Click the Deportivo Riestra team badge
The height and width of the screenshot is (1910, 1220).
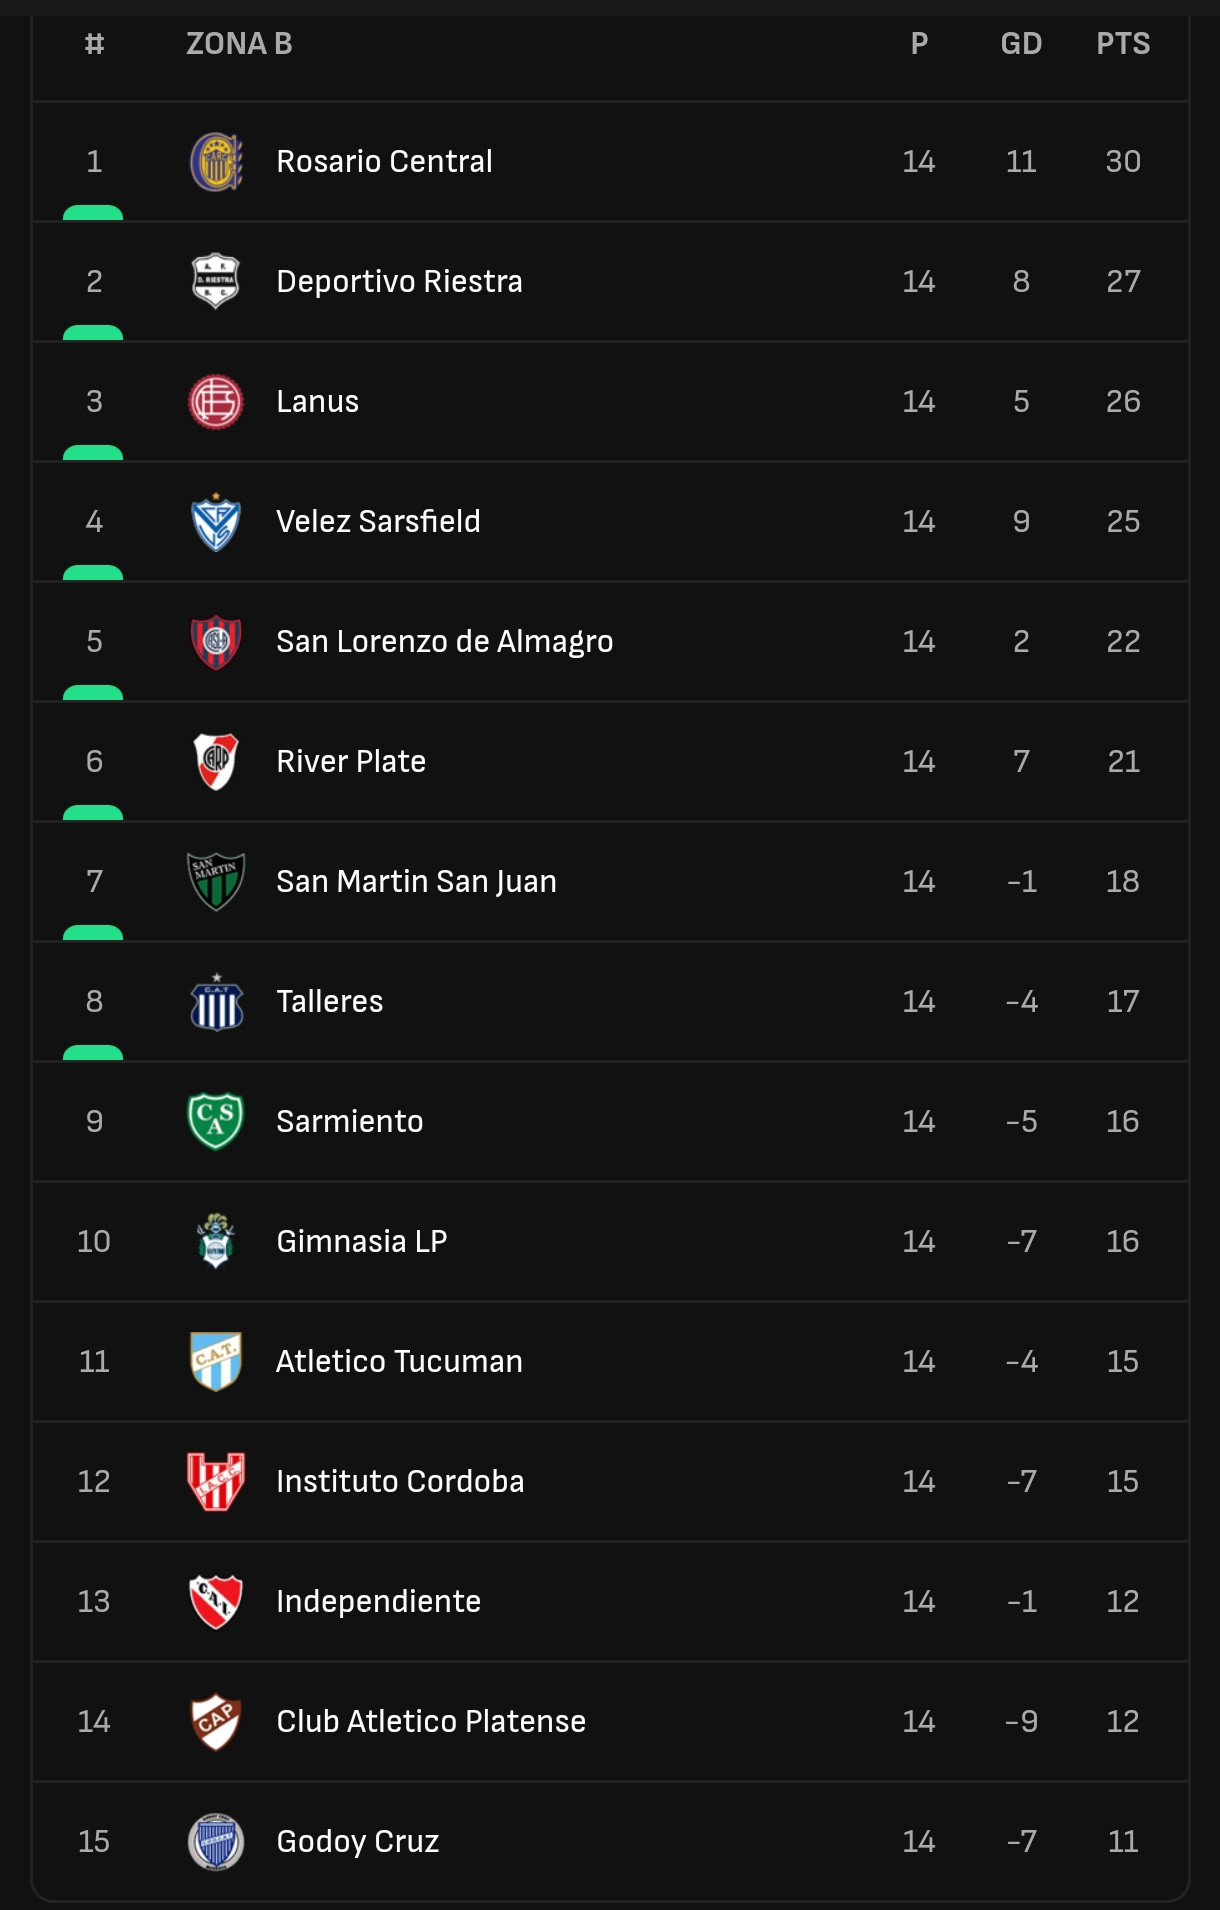[216, 282]
